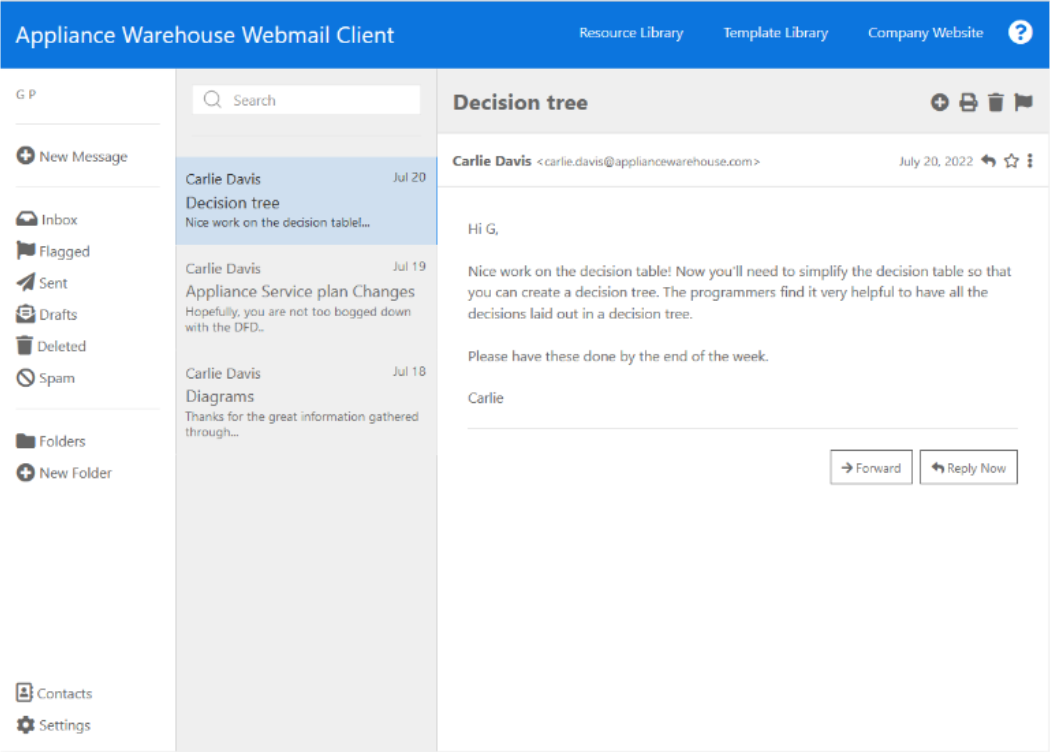Screen dimensions: 1050x752
Task: Open the Contacts label
Action: point(64,693)
